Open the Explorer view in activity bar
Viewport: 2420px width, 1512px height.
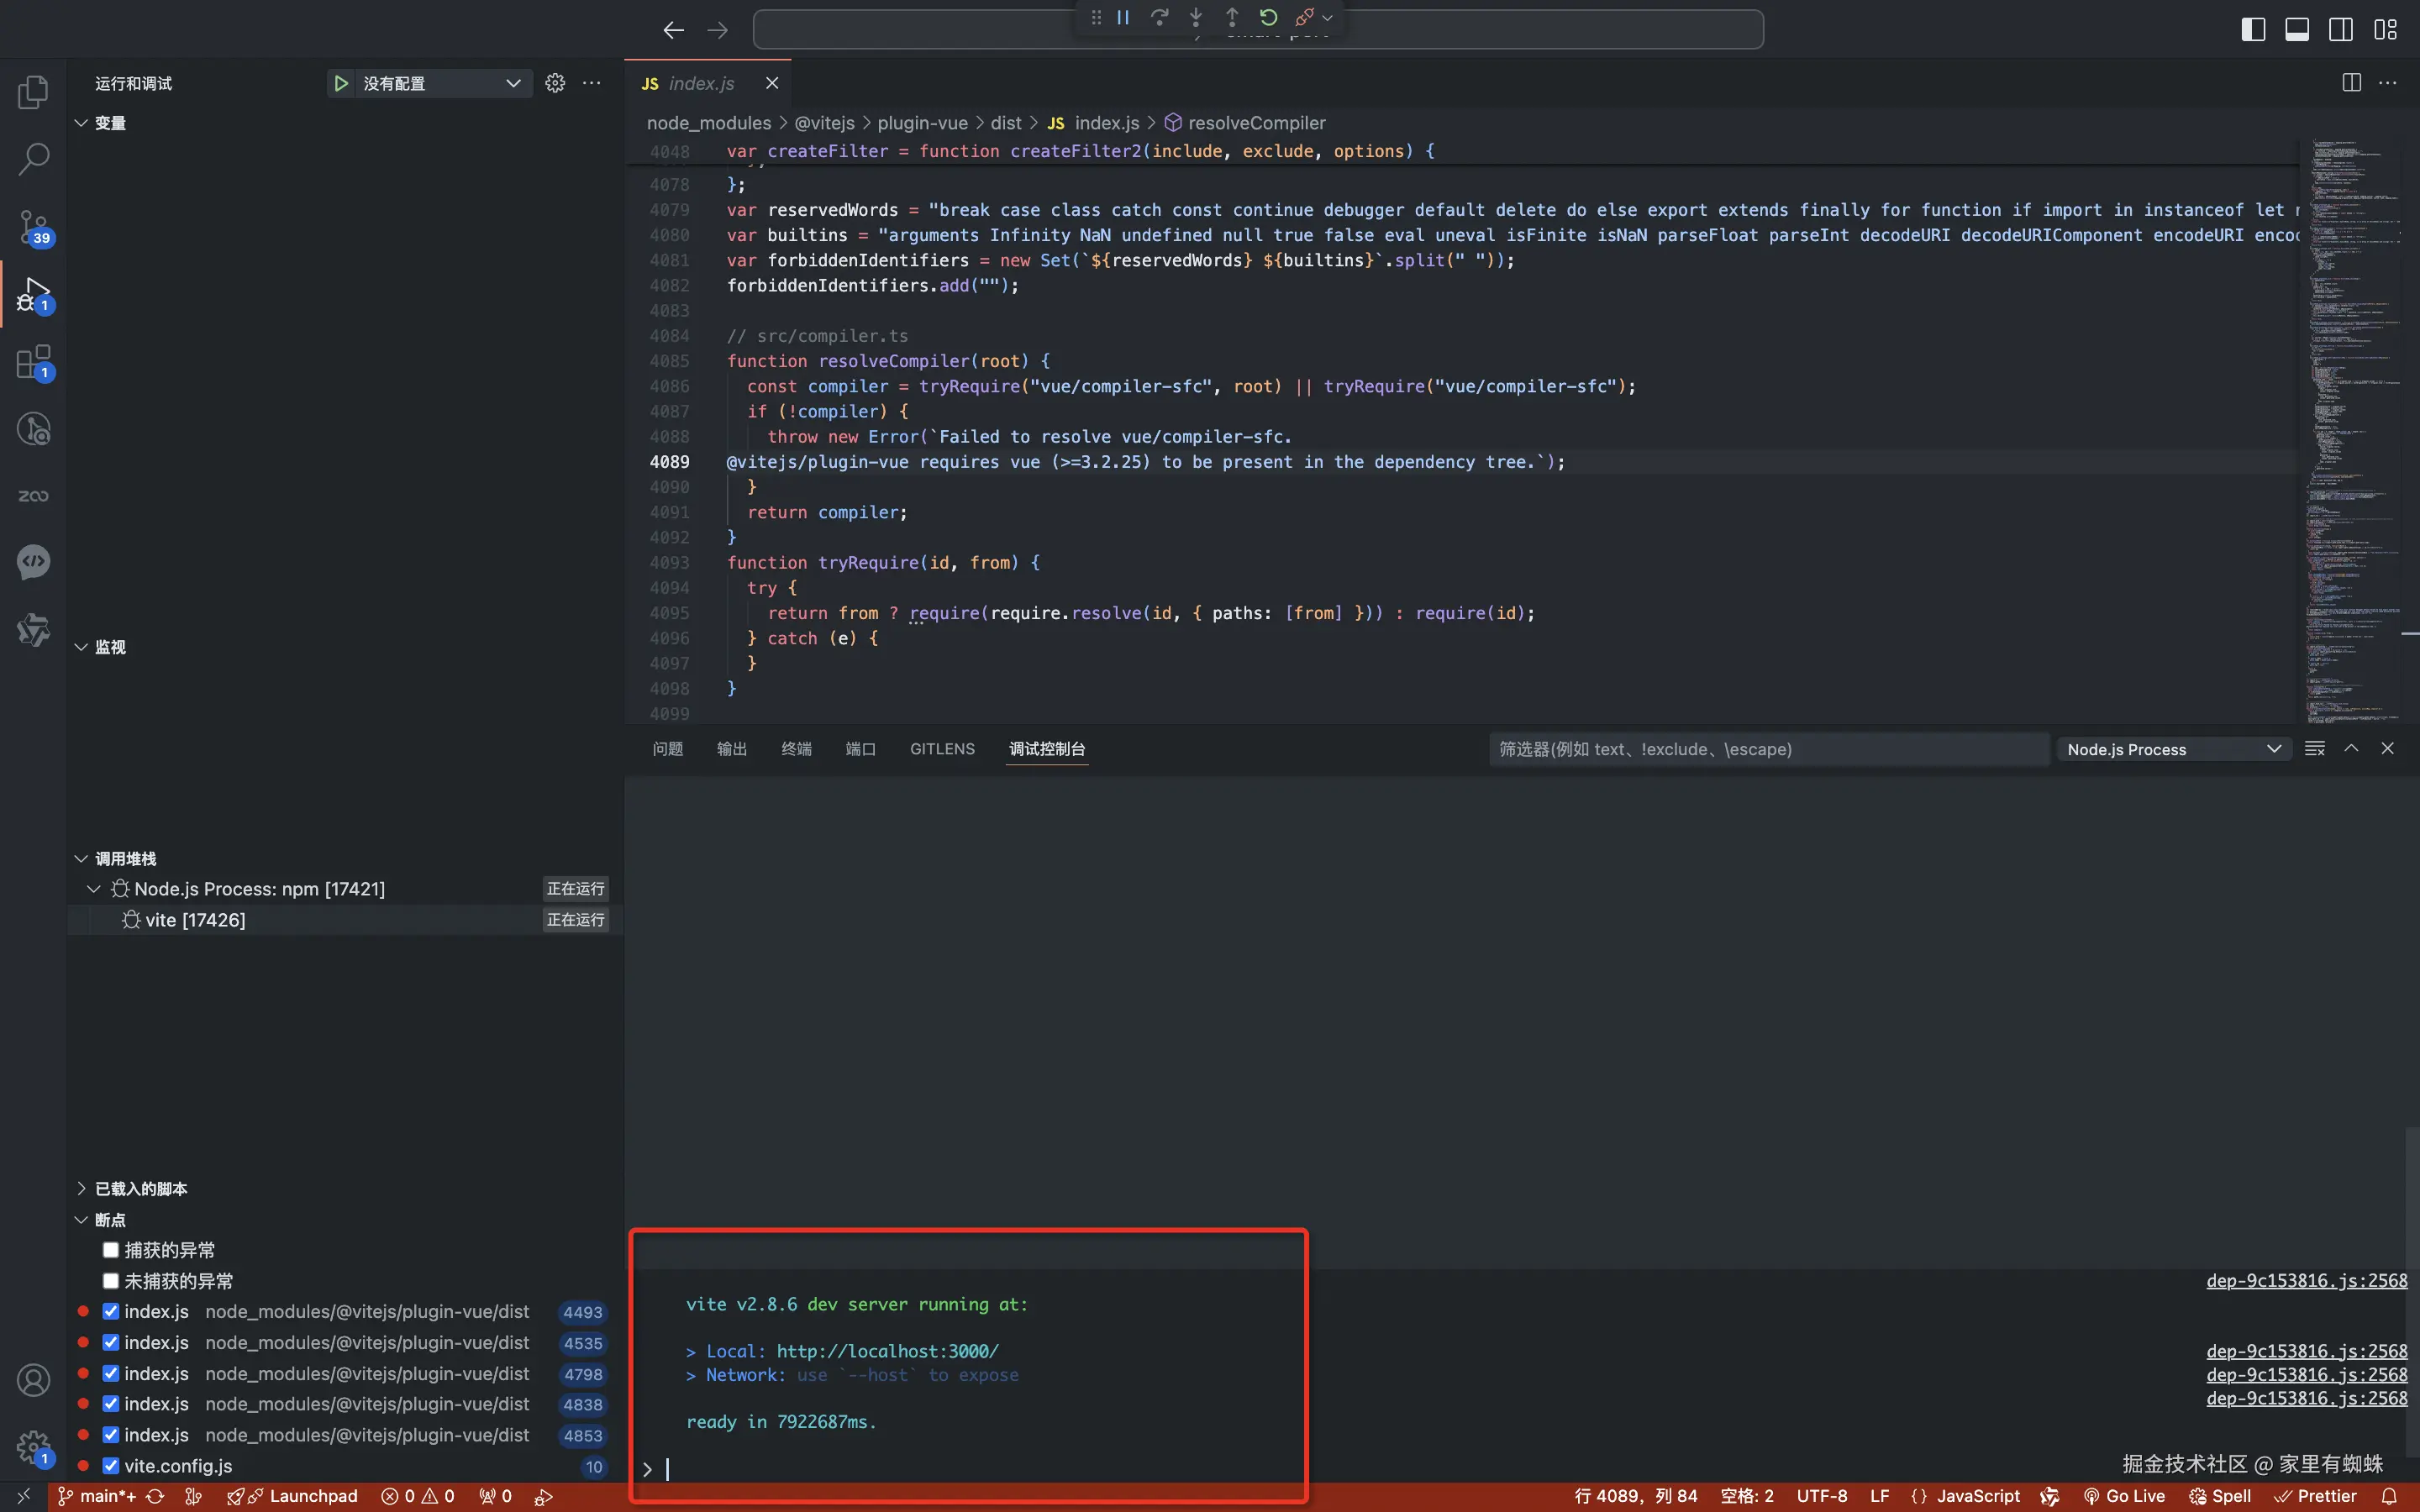33,93
